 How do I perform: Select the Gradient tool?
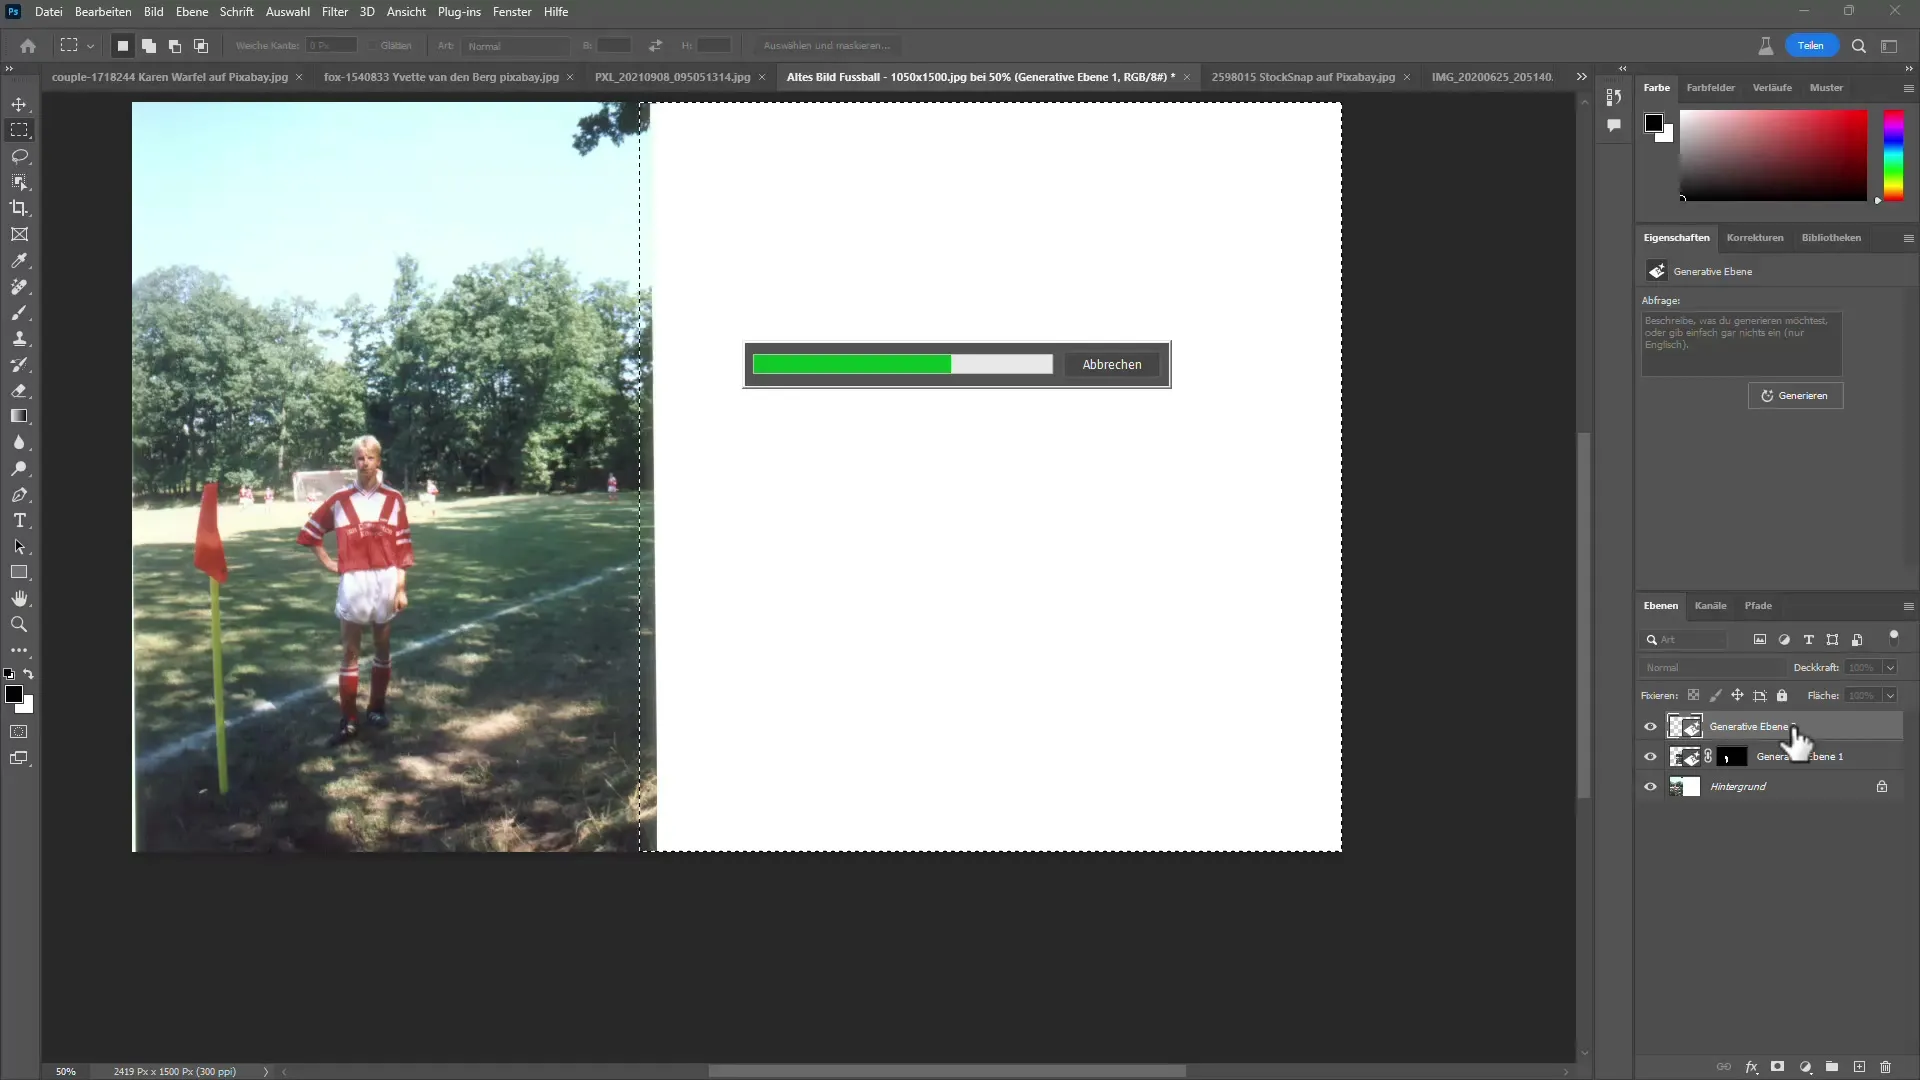tap(18, 417)
